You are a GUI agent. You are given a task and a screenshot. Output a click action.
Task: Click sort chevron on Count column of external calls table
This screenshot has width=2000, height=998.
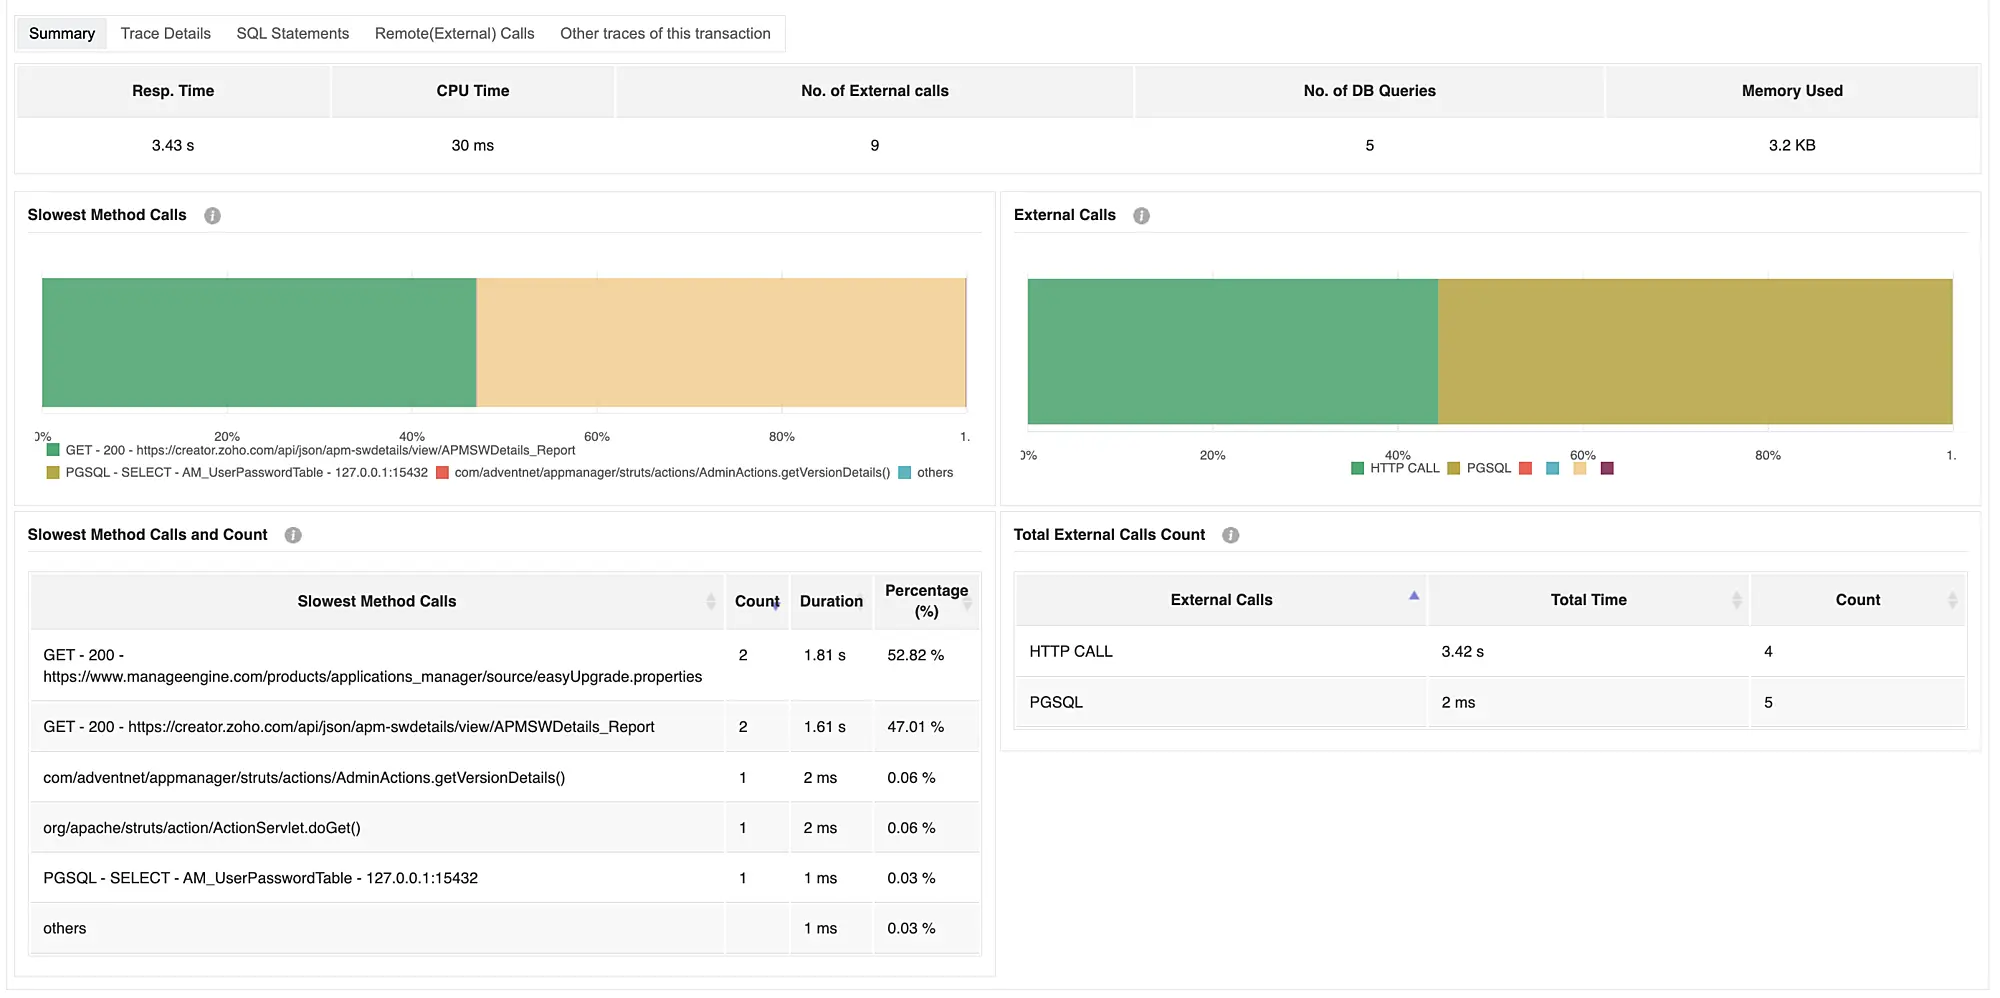pyautogui.click(x=1952, y=600)
